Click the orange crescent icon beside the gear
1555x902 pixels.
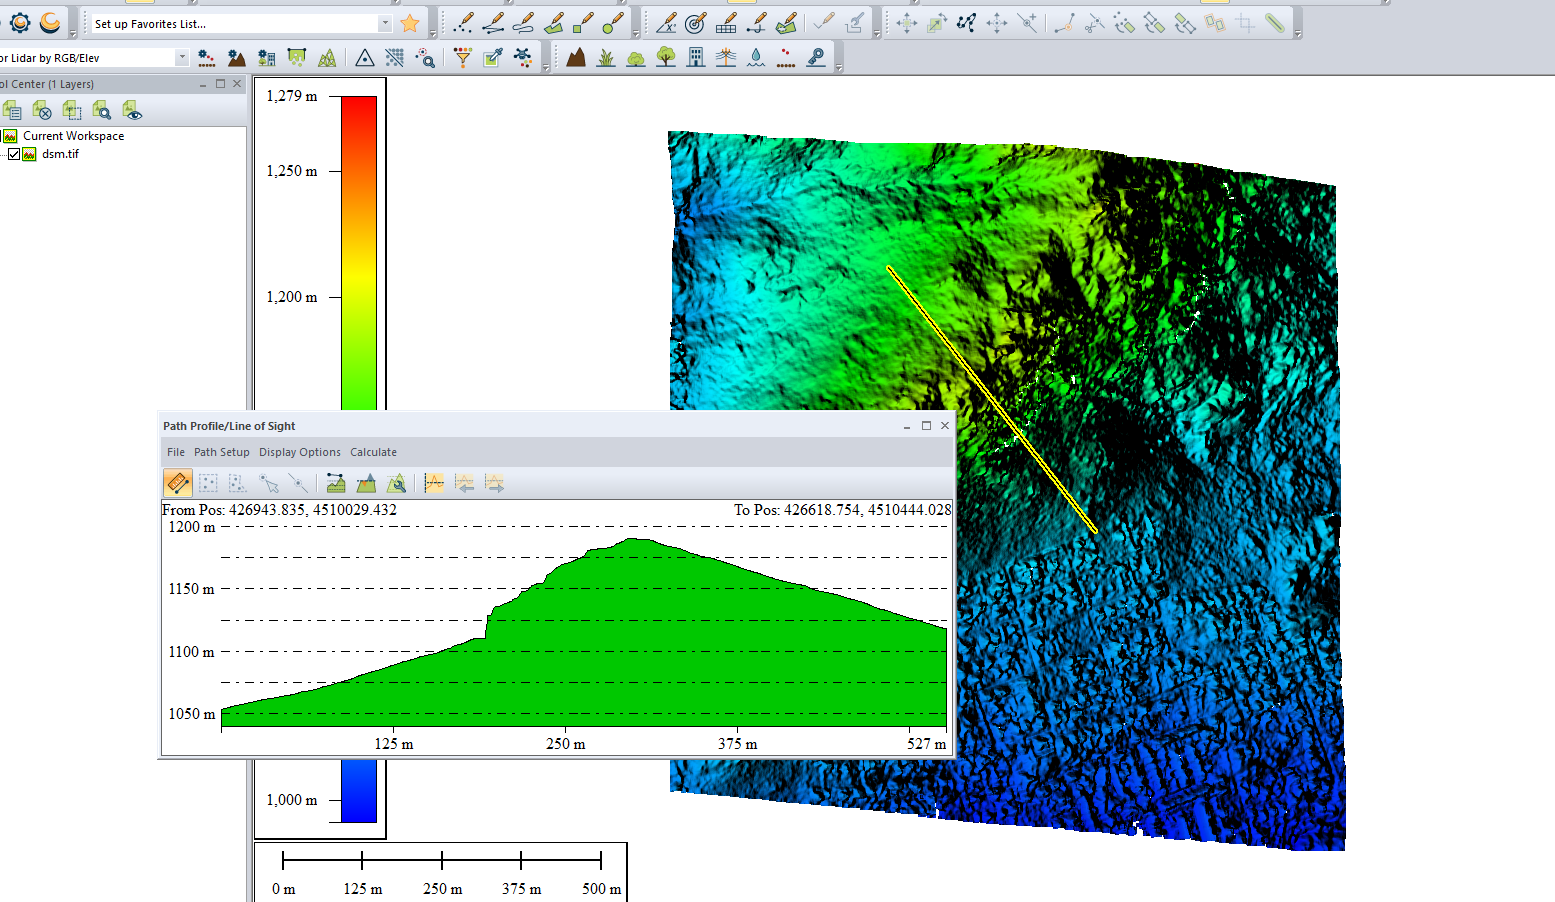[50, 22]
